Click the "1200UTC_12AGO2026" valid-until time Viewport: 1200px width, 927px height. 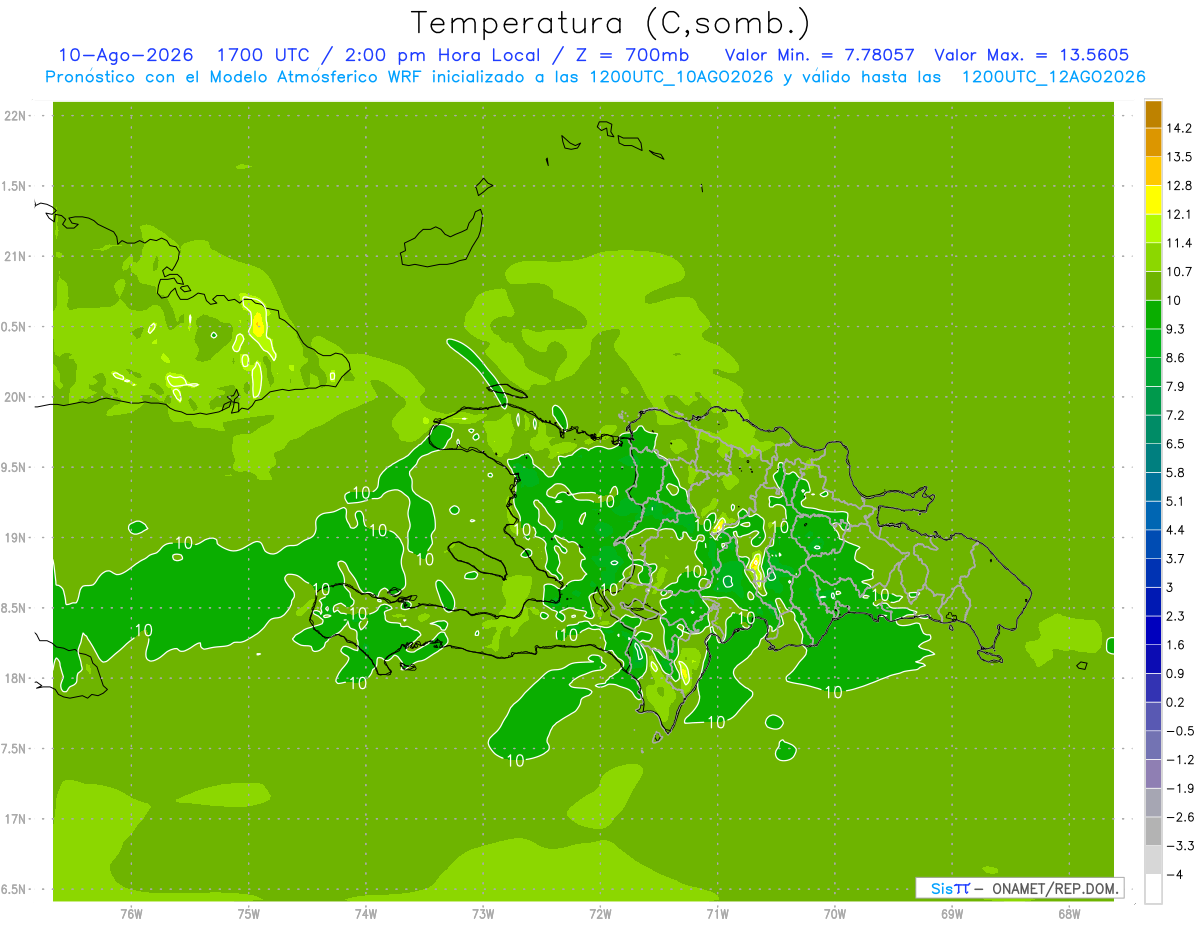(1053, 77)
